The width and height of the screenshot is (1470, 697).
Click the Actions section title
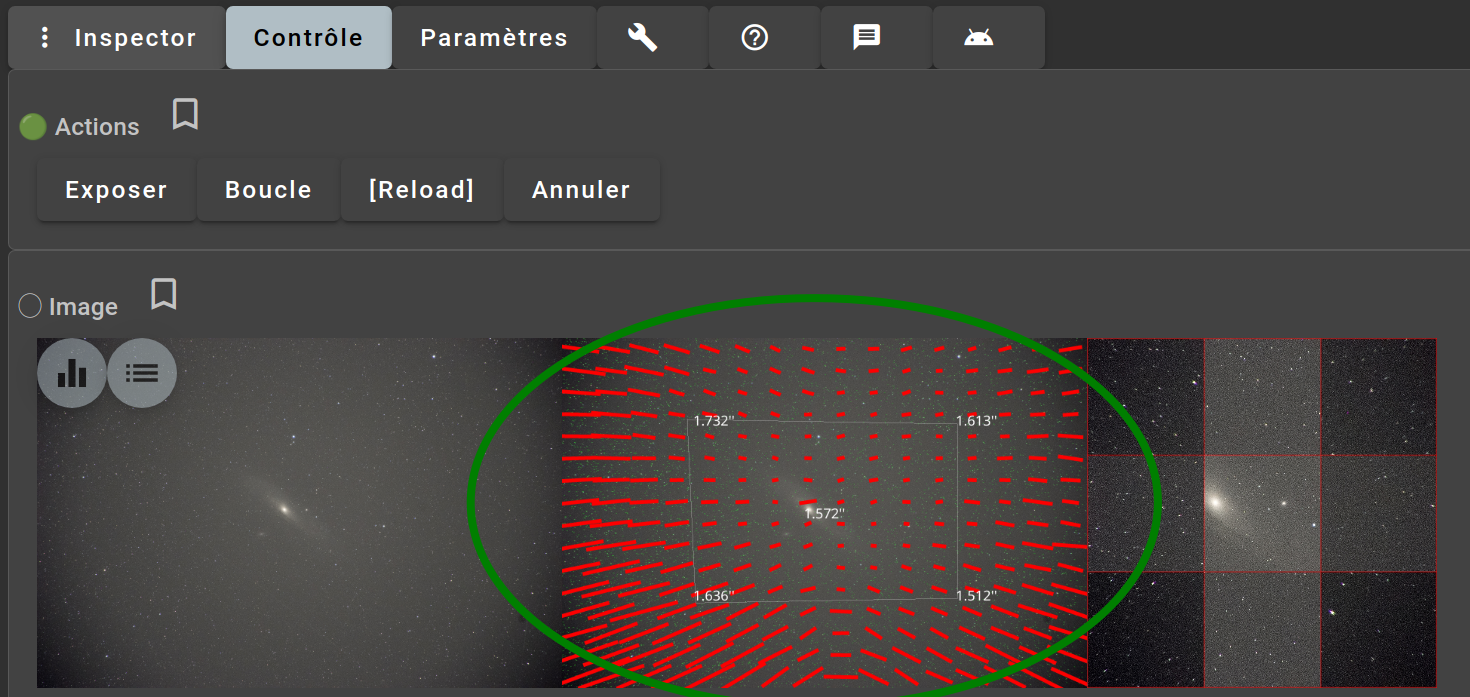coord(97,127)
